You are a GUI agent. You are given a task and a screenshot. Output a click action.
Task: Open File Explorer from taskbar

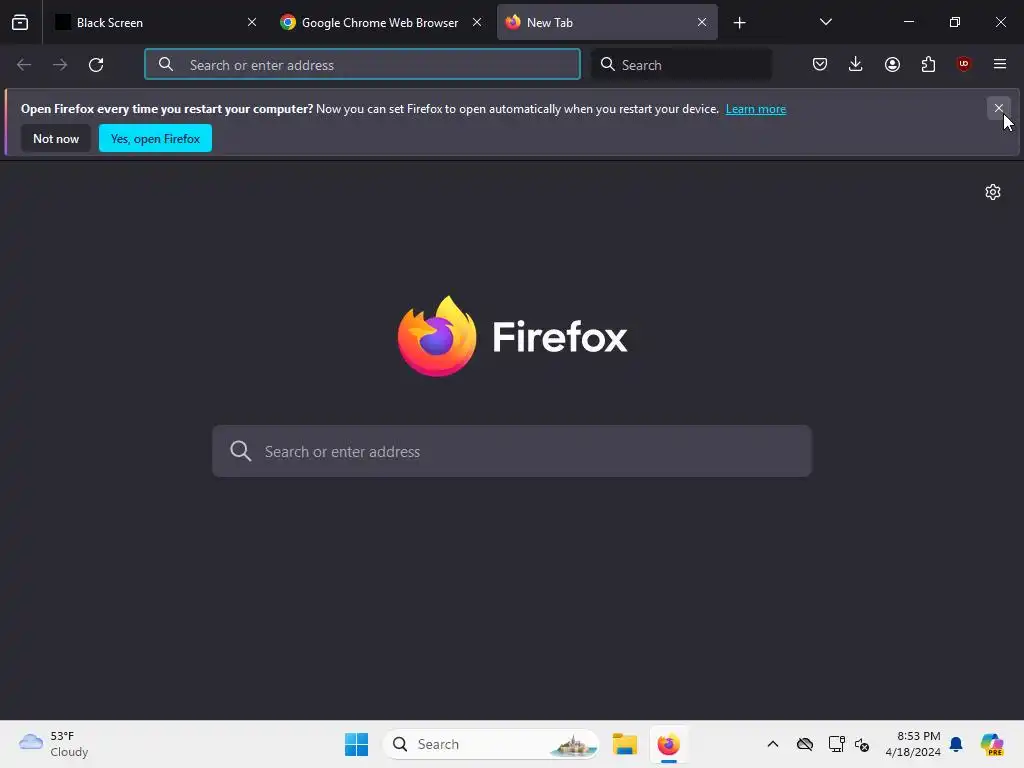pos(624,744)
